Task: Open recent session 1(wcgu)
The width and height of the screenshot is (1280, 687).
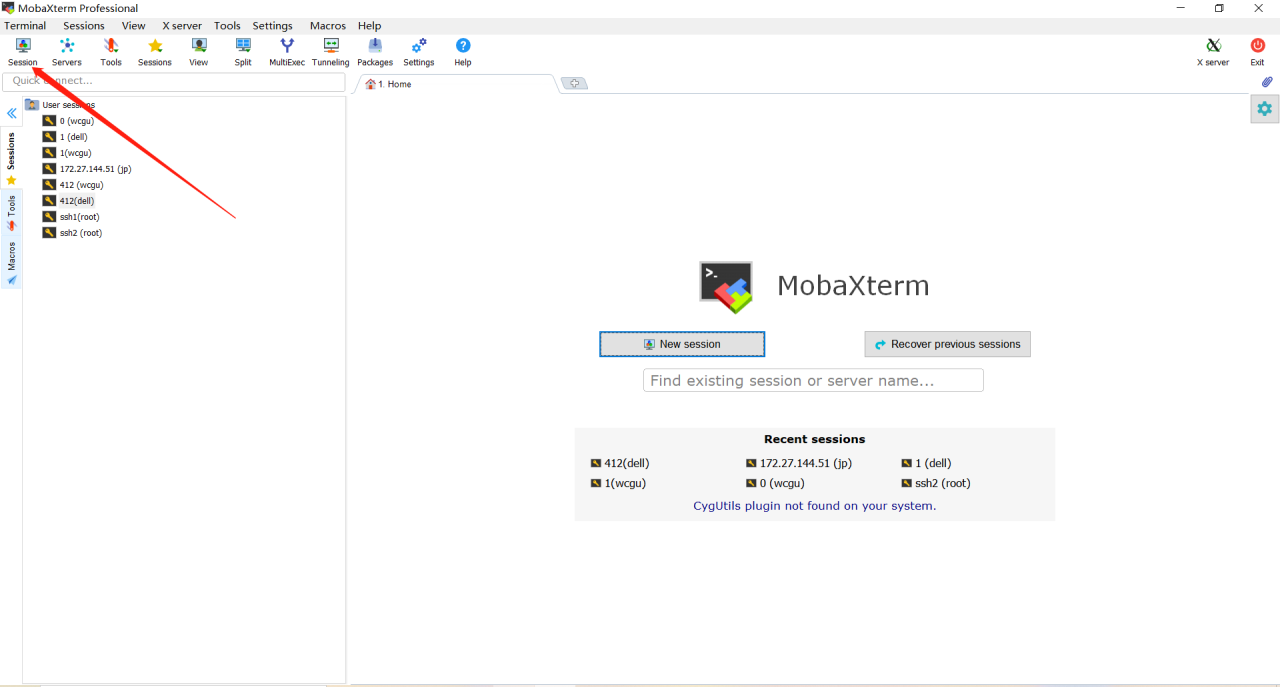Action: (620, 483)
